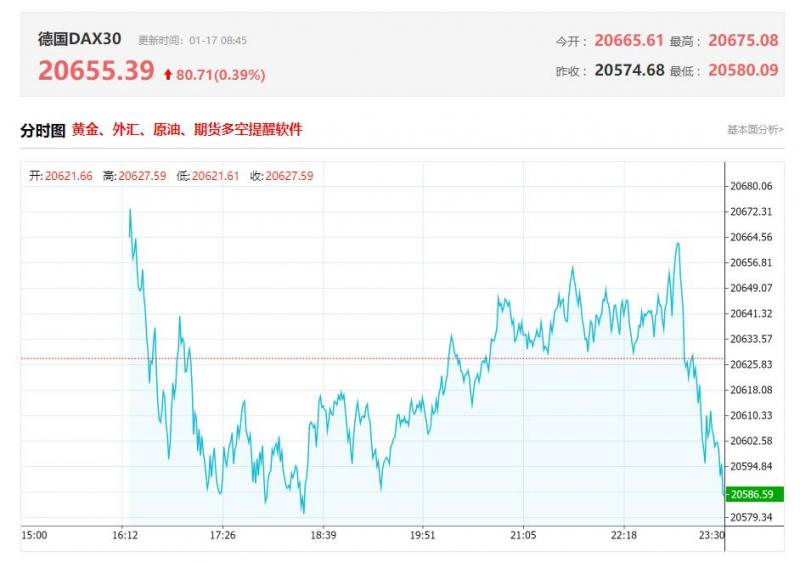The width and height of the screenshot is (800, 563).
Task: Click the y-axis label 20672.31
Action: 751,212
